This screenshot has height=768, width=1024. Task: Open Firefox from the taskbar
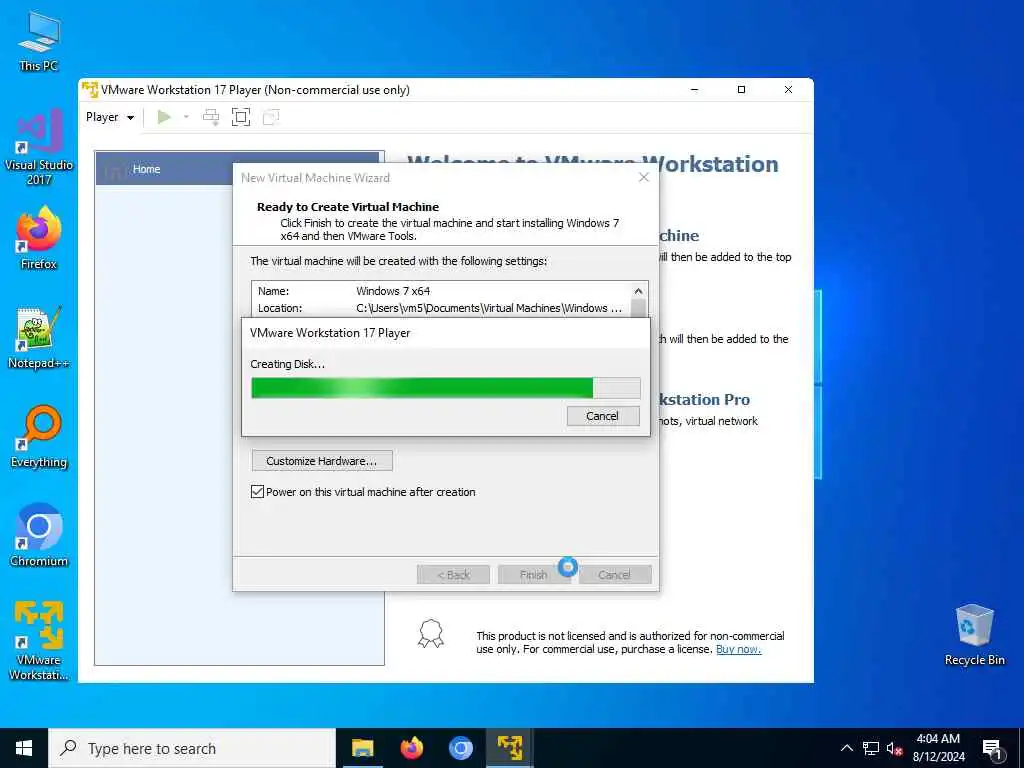pyautogui.click(x=411, y=748)
